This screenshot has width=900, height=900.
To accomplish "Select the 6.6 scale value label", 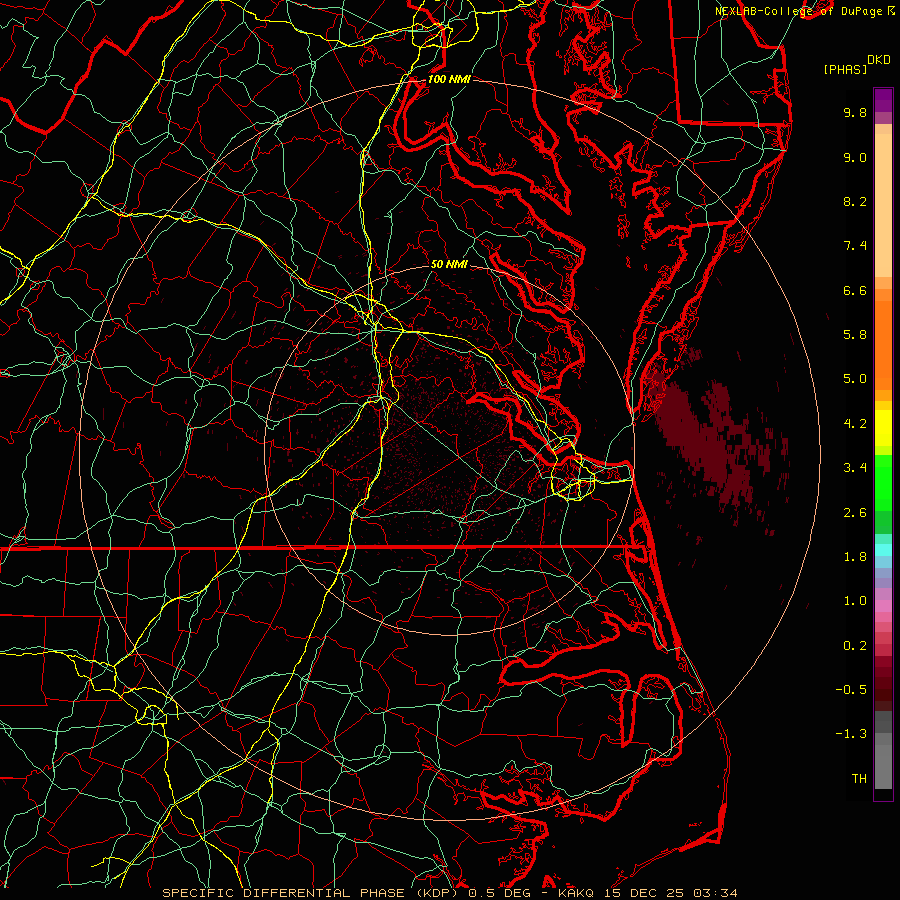I will [855, 290].
